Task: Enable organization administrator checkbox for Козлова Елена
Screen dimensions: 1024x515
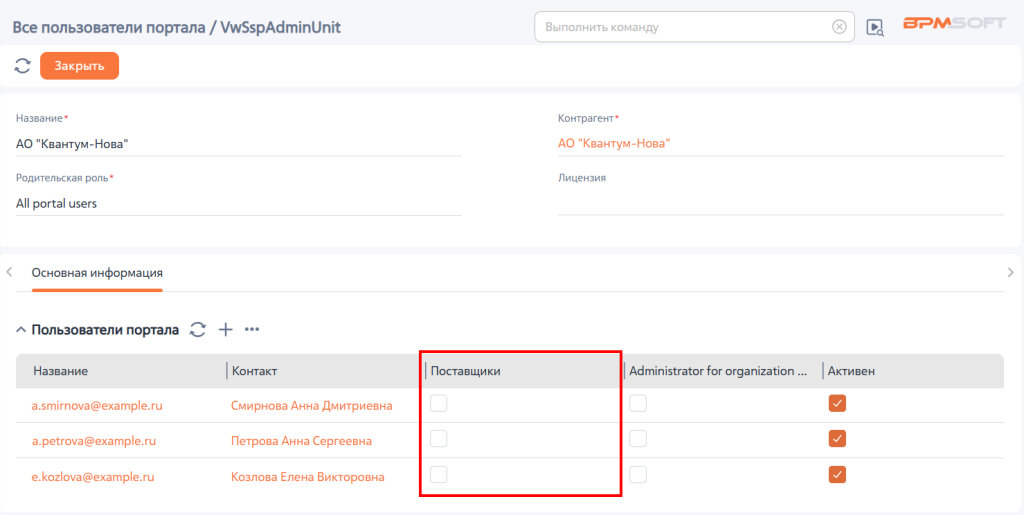Action: [638, 475]
